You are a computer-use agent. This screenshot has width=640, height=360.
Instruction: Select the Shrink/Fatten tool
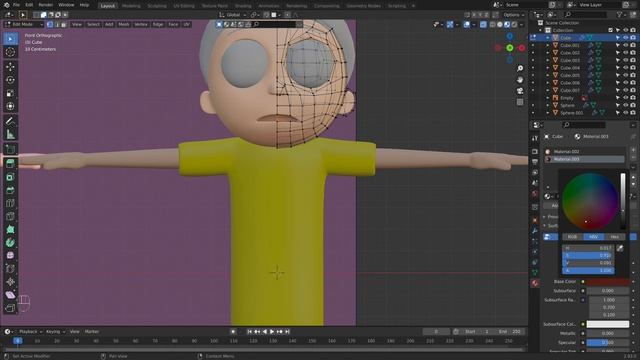tap(10, 282)
